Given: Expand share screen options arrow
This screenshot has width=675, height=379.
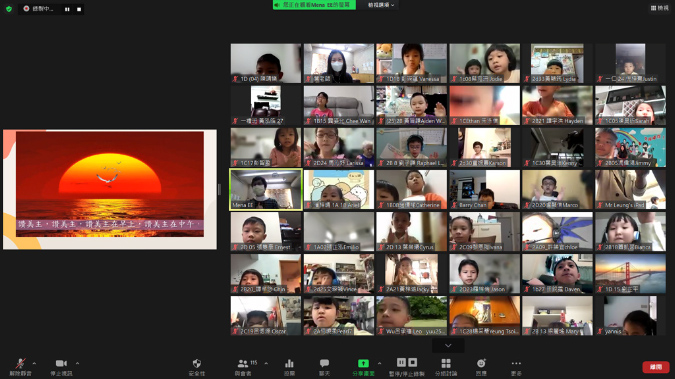Looking at the screenshot, I should tap(379, 363).
